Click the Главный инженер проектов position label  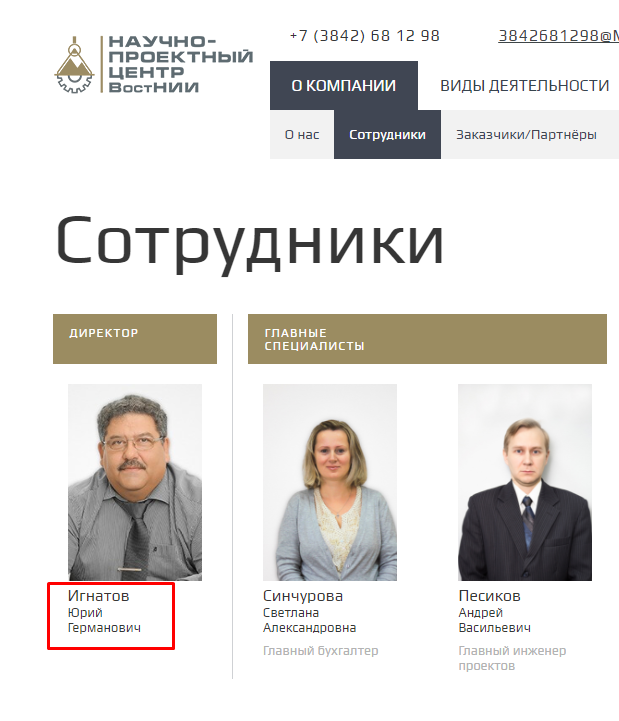tap(512, 658)
